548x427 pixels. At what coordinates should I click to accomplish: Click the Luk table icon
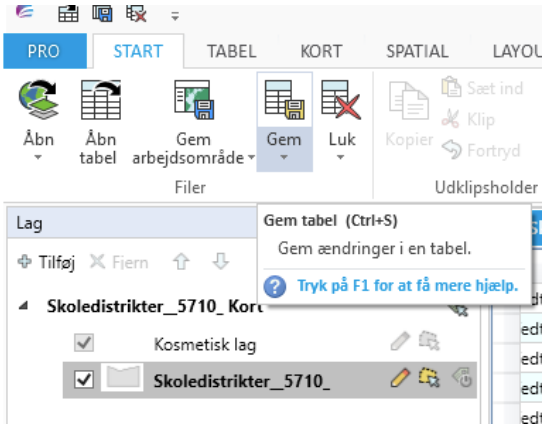[x=341, y=100]
